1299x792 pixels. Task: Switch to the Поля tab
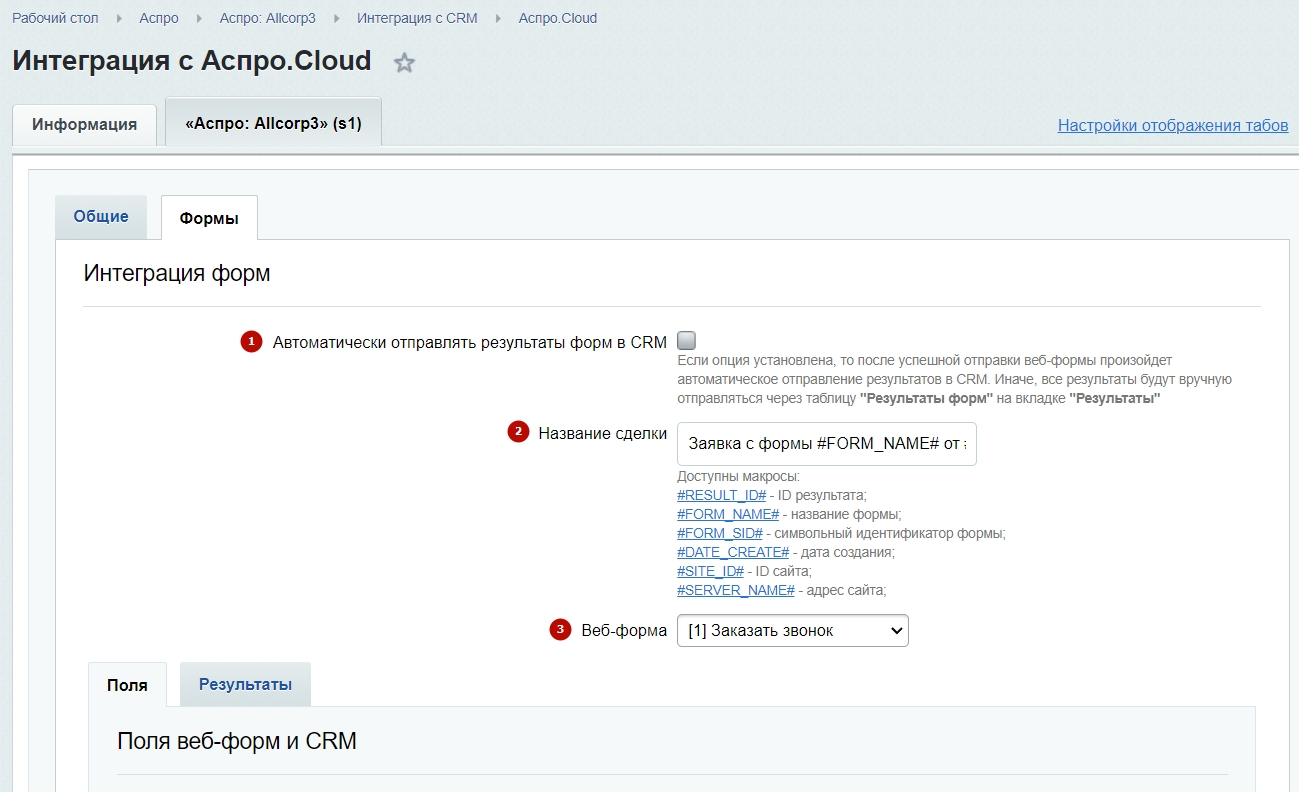click(x=127, y=685)
